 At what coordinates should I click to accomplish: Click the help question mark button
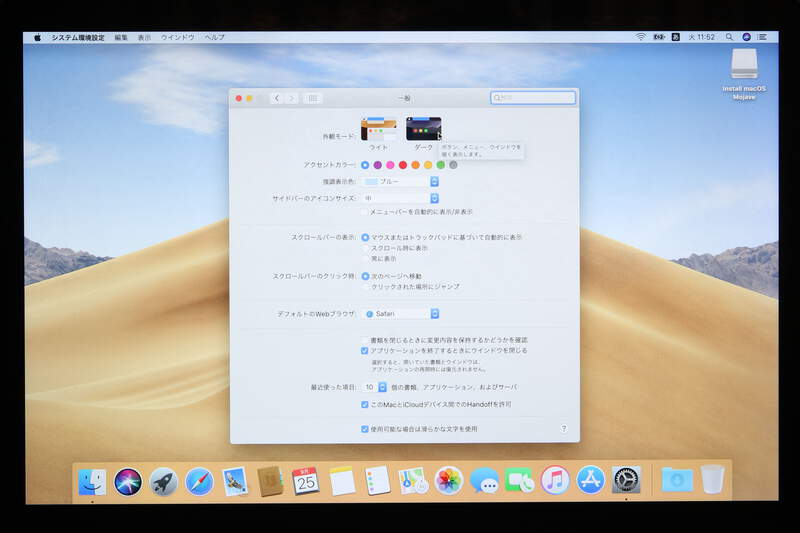(x=564, y=429)
